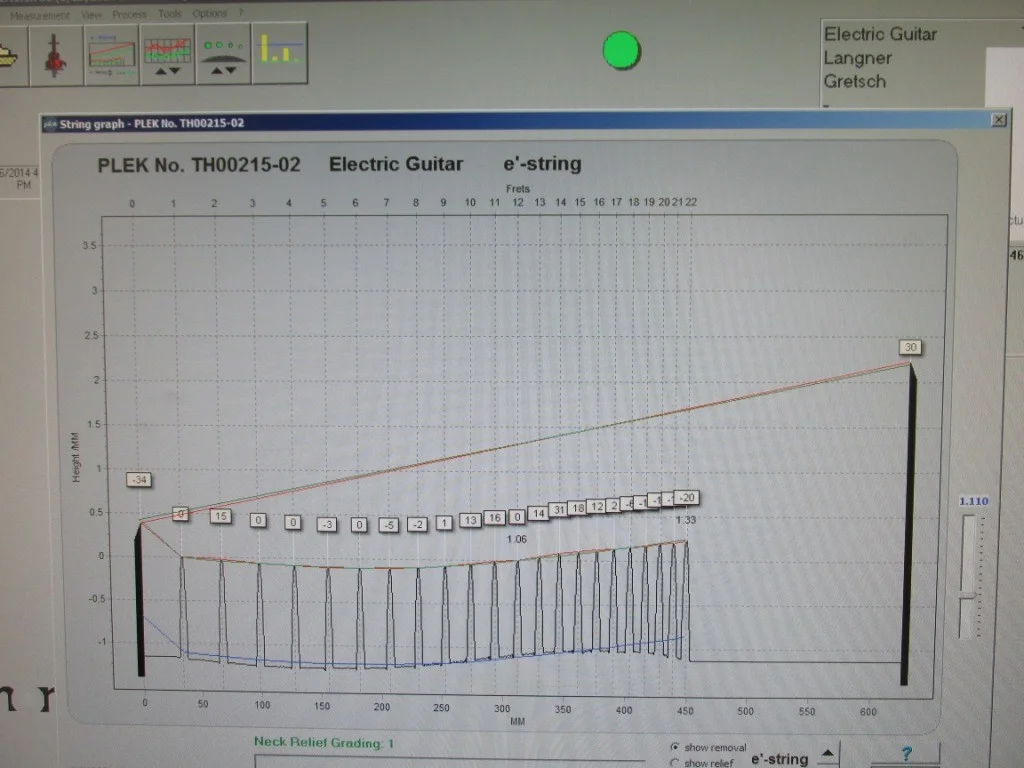The height and width of the screenshot is (768, 1024).
Task: Select the 'show relief' radio button
Action: [675, 763]
